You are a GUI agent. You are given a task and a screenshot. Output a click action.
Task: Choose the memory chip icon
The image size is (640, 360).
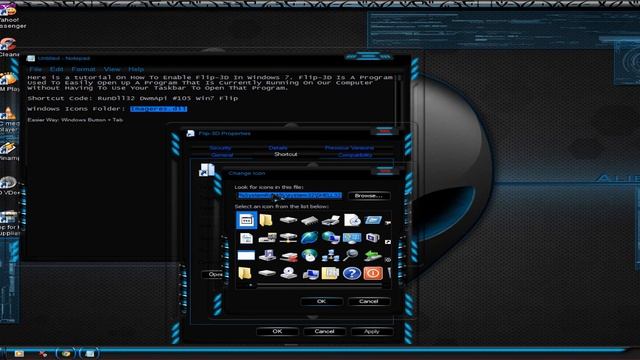click(309, 221)
